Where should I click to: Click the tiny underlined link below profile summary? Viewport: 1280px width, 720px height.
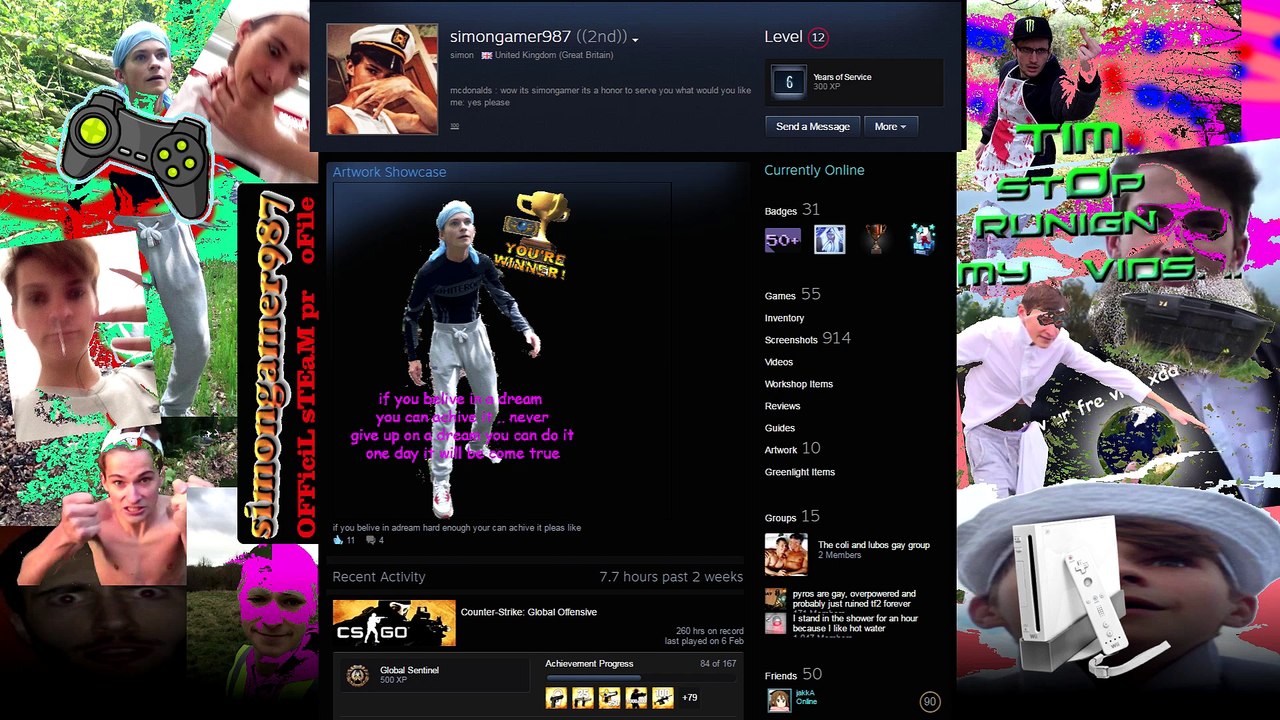click(454, 126)
